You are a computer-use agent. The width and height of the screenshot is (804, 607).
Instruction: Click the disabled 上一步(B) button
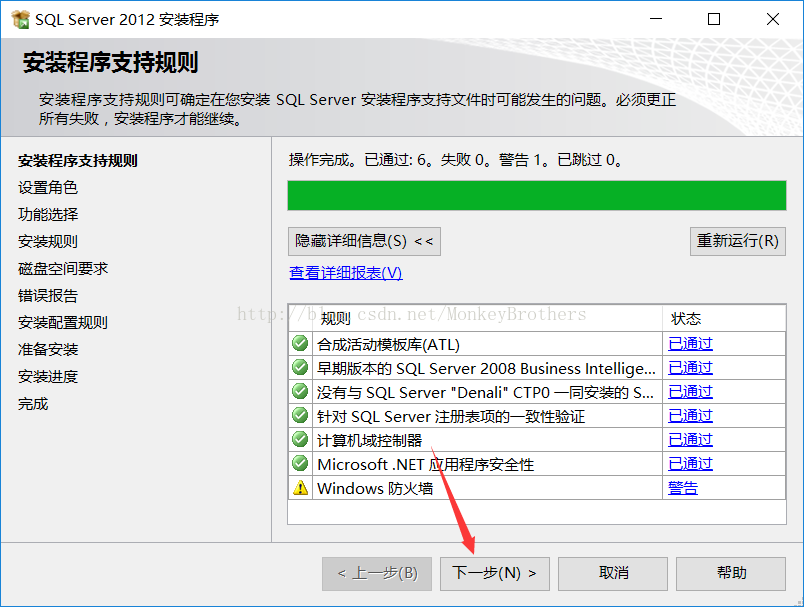point(377,573)
